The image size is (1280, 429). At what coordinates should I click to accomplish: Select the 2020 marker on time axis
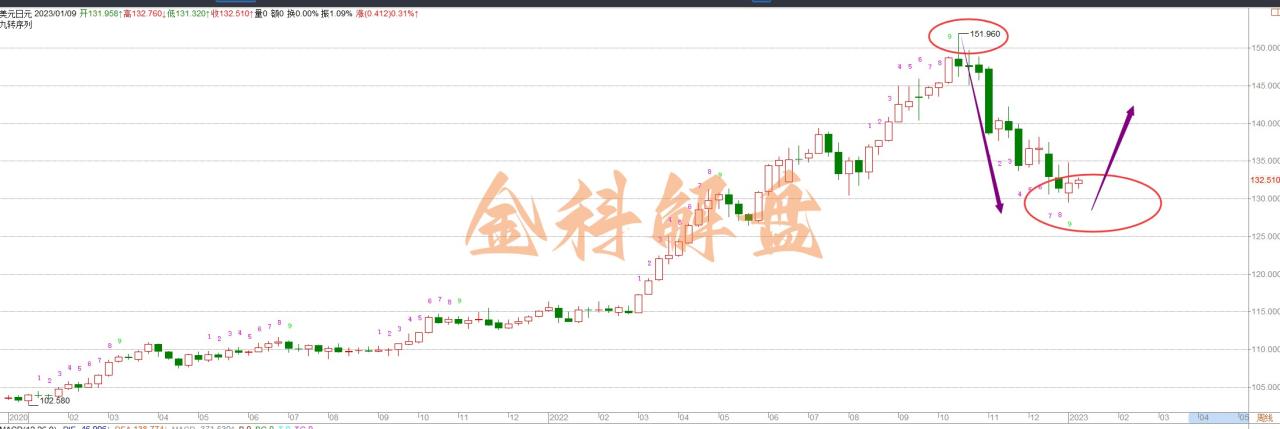[x=19, y=416]
